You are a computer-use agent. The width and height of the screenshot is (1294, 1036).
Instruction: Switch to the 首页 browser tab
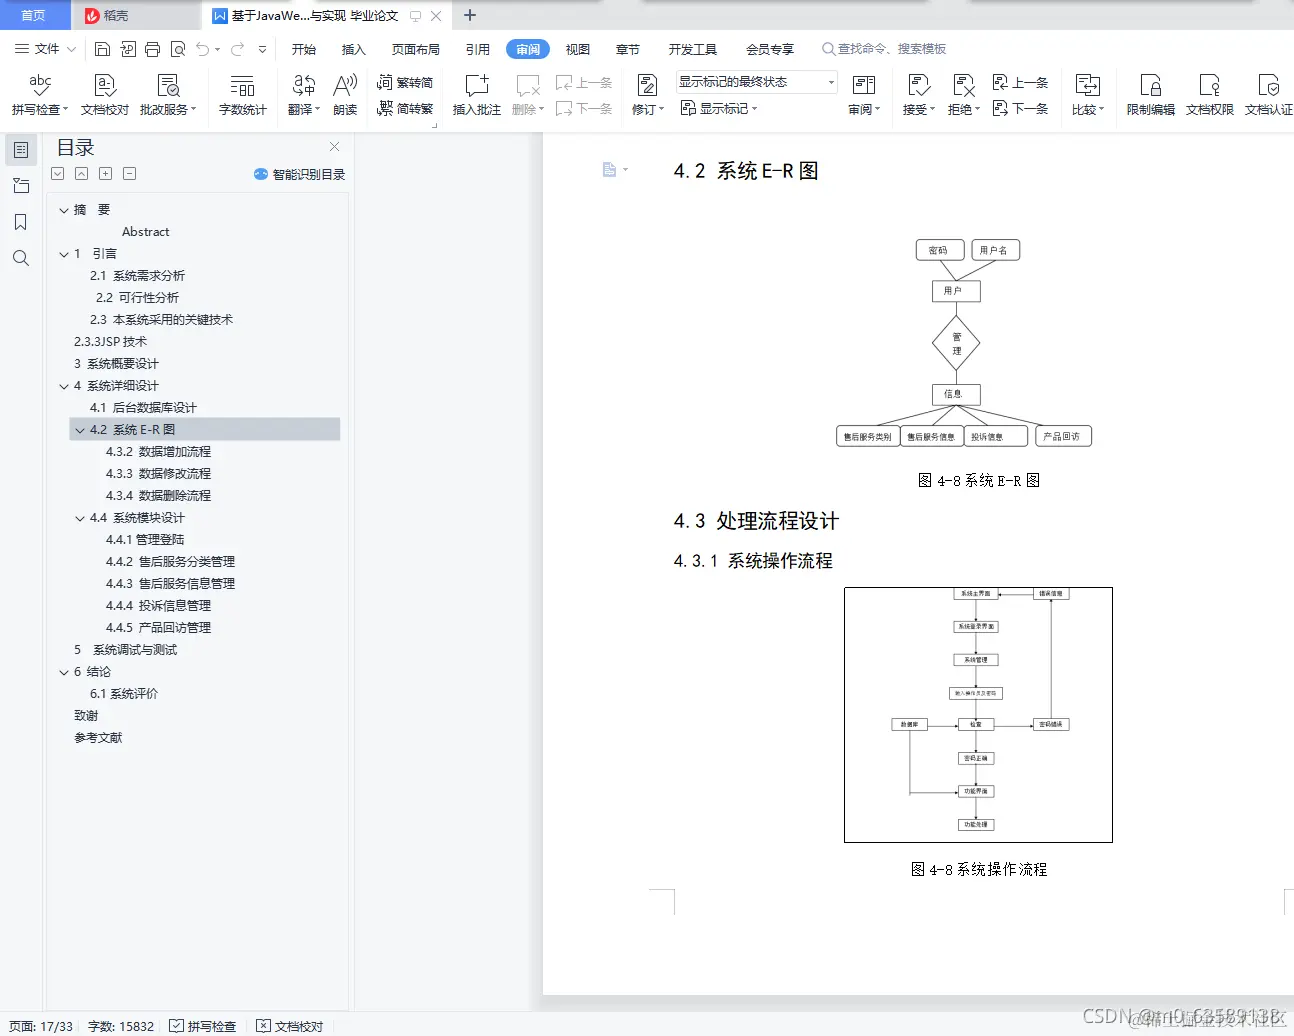click(x=35, y=15)
